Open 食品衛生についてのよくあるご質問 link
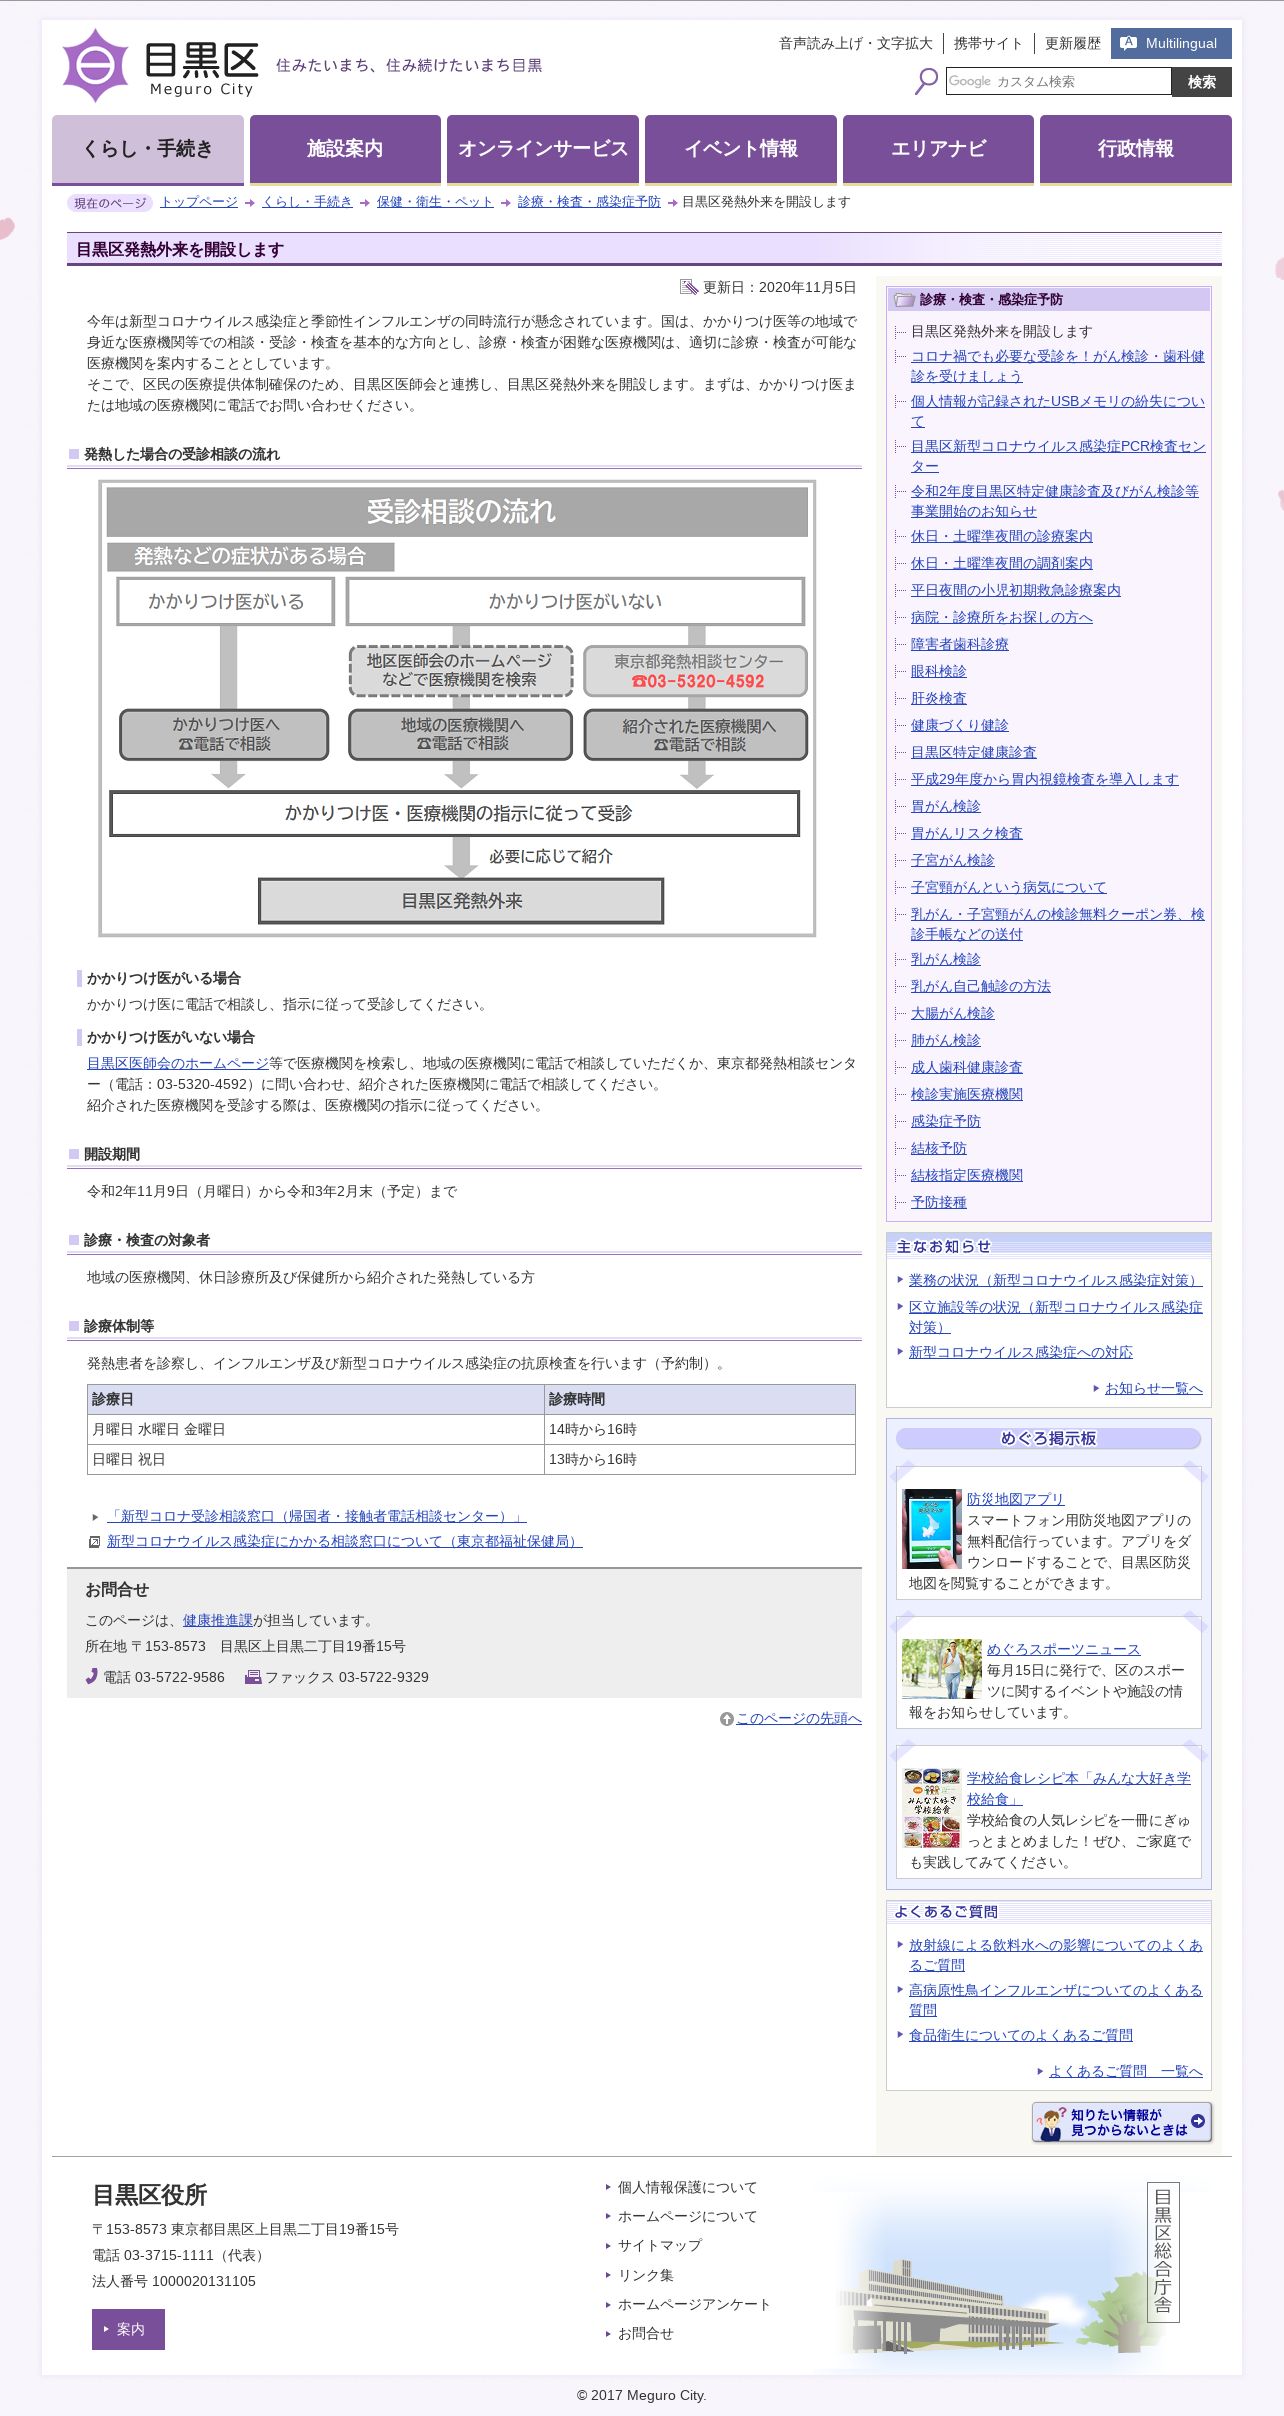 point(1021,2035)
